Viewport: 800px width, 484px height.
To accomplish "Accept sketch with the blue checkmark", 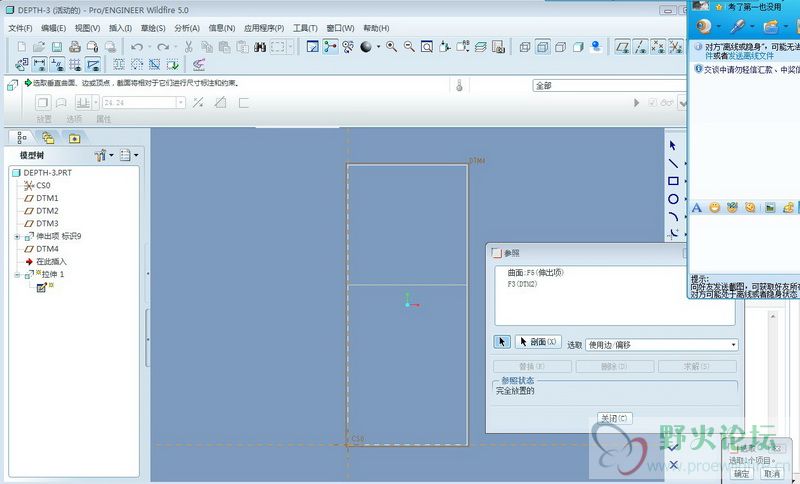I will [673, 447].
